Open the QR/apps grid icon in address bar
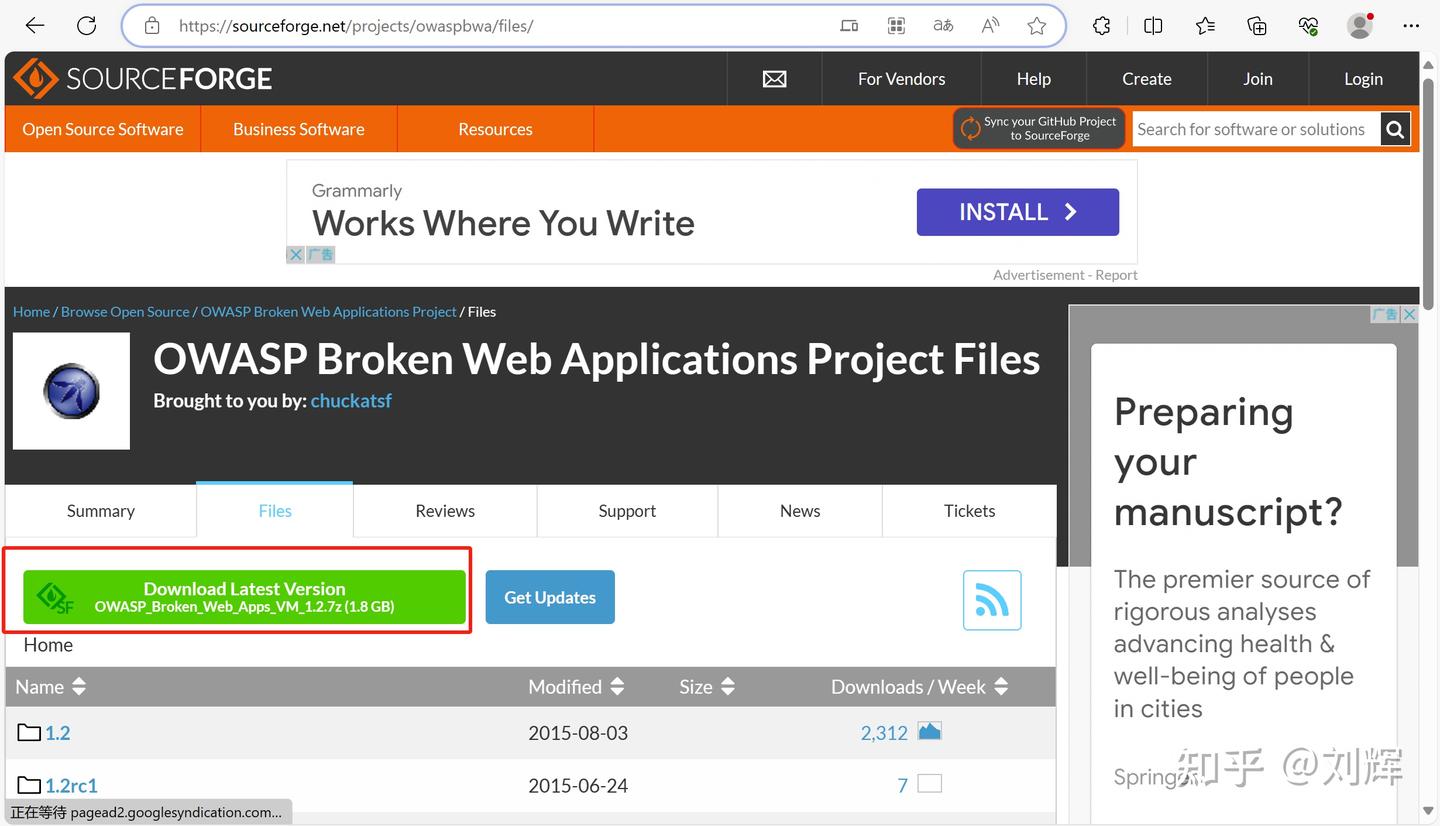 click(x=896, y=26)
